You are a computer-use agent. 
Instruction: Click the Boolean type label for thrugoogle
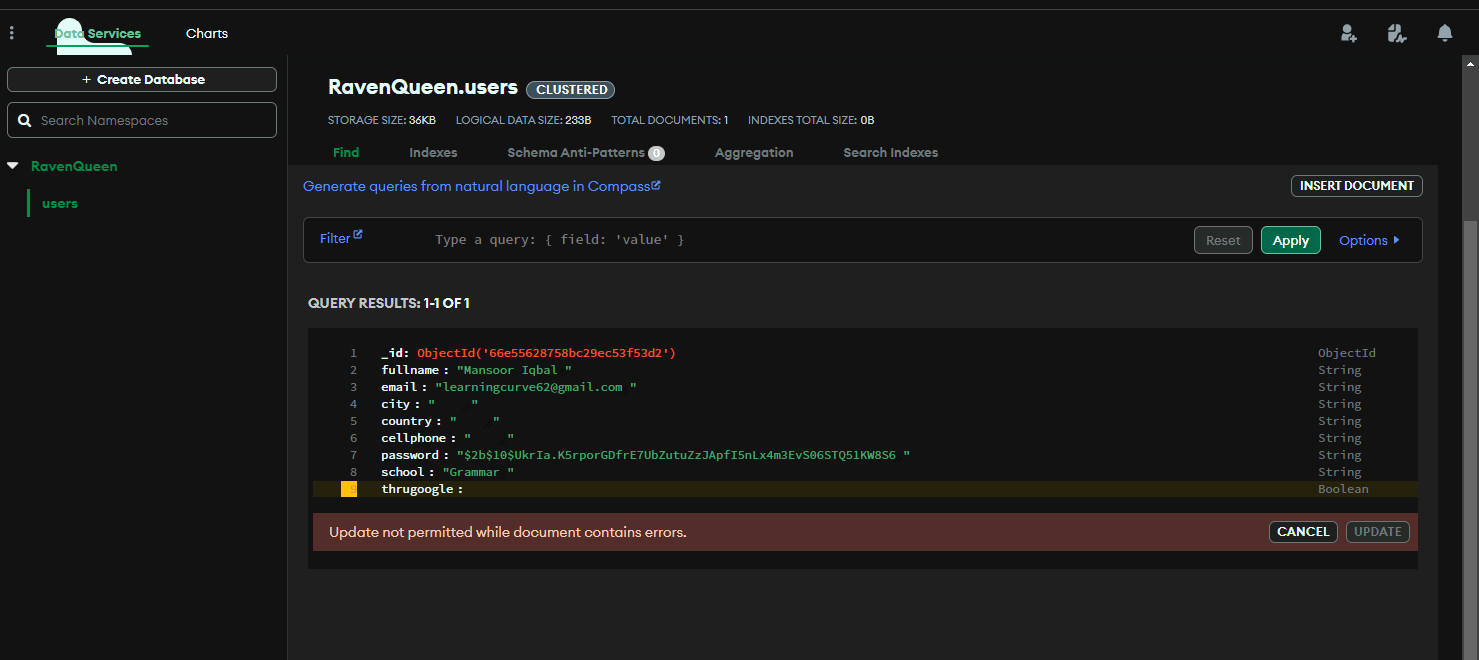point(1343,489)
